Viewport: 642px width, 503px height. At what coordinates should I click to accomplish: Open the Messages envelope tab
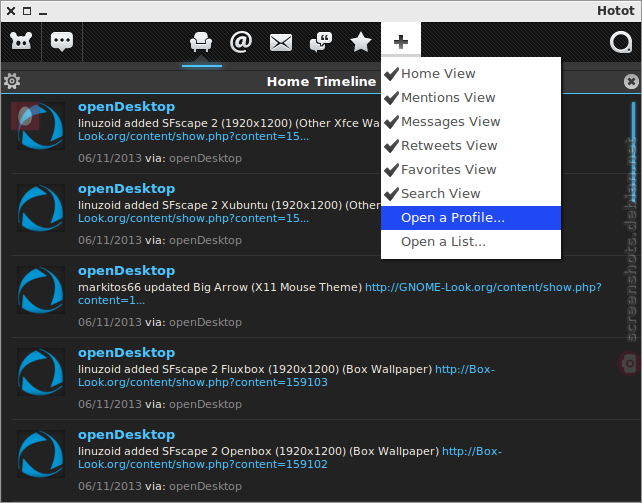(x=281, y=43)
